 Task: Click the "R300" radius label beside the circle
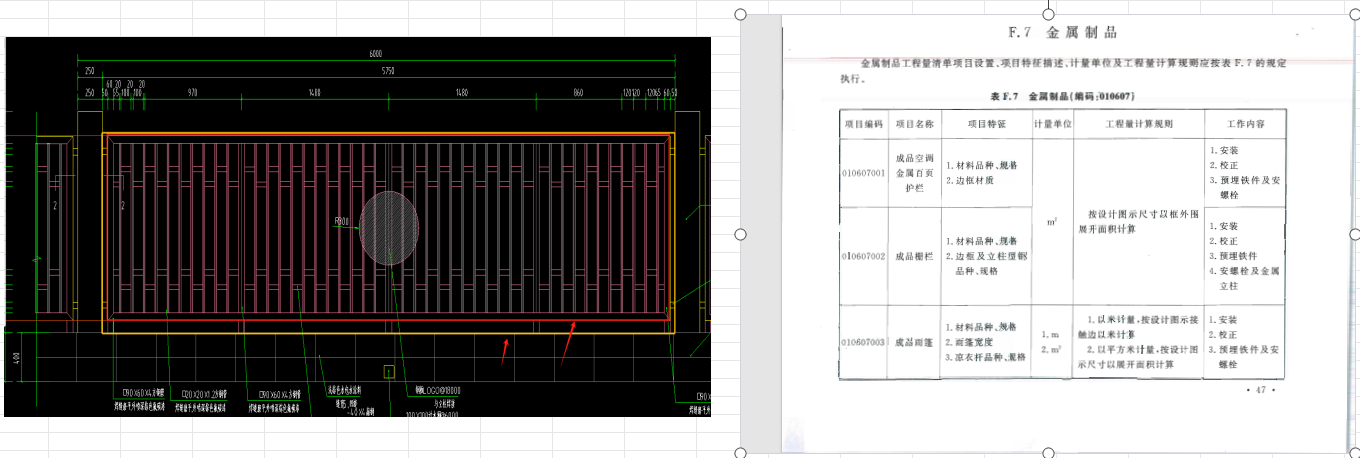click(341, 222)
